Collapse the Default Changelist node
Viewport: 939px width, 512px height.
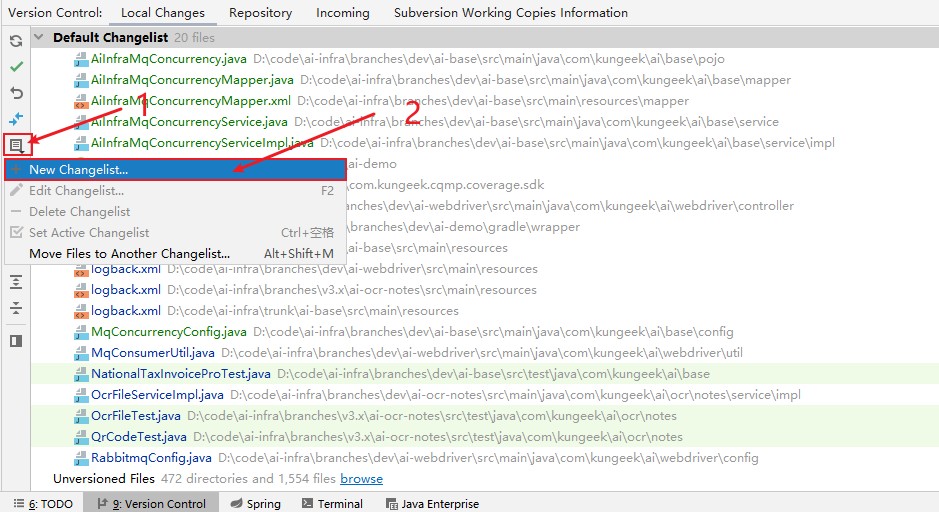39,38
